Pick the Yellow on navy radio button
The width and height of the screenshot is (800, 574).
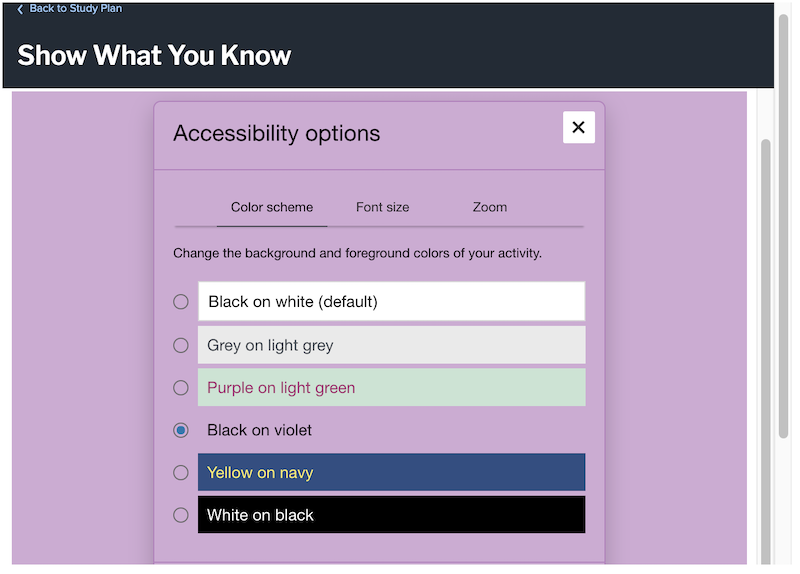click(x=181, y=472)
